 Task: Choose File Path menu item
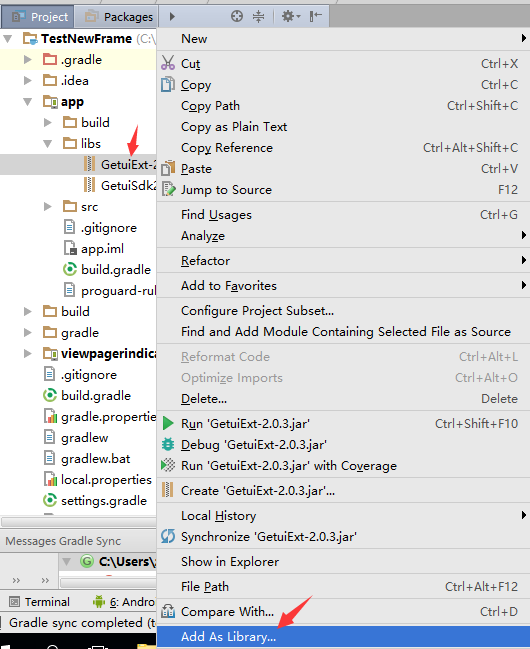(343, 587)
